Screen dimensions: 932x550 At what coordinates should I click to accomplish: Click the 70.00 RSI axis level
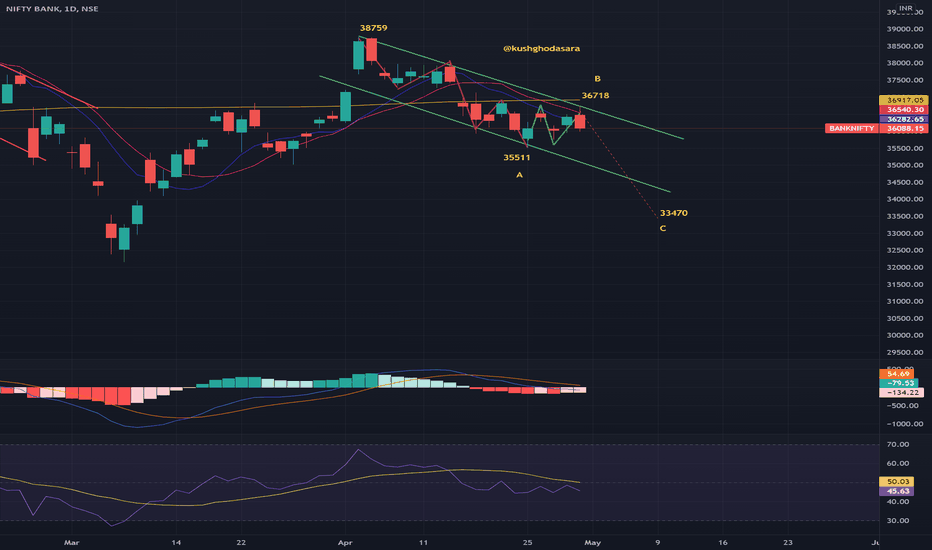[898, 444]
